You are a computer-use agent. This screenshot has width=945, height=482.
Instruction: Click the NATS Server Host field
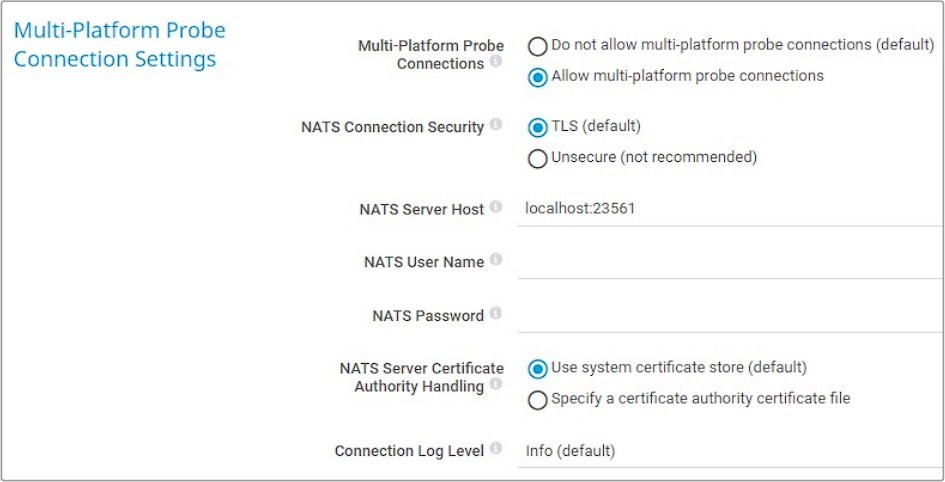tap(728, 209)
